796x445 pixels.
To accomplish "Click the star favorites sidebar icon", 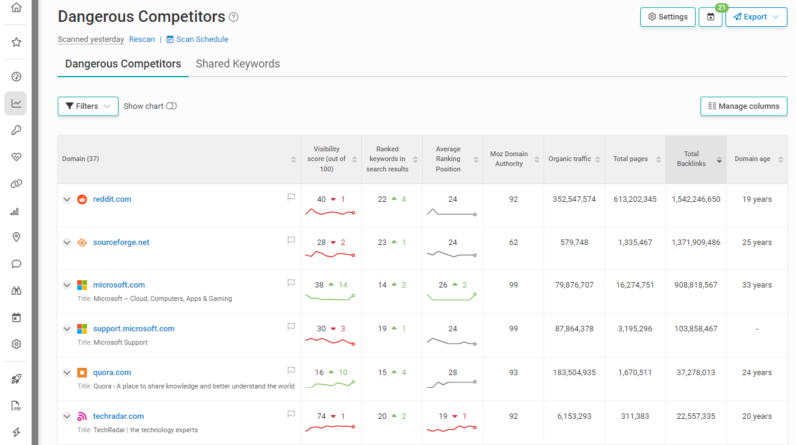I will pyautogui.click(x=16, y=42).
